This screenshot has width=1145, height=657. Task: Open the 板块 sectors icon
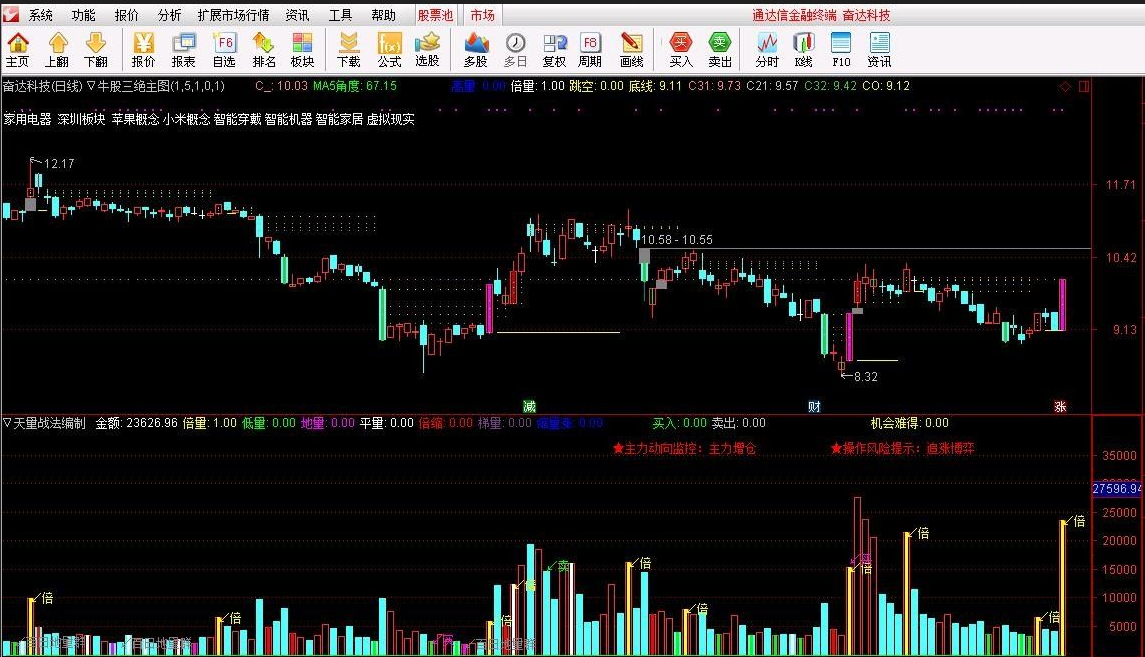[302, 50]
